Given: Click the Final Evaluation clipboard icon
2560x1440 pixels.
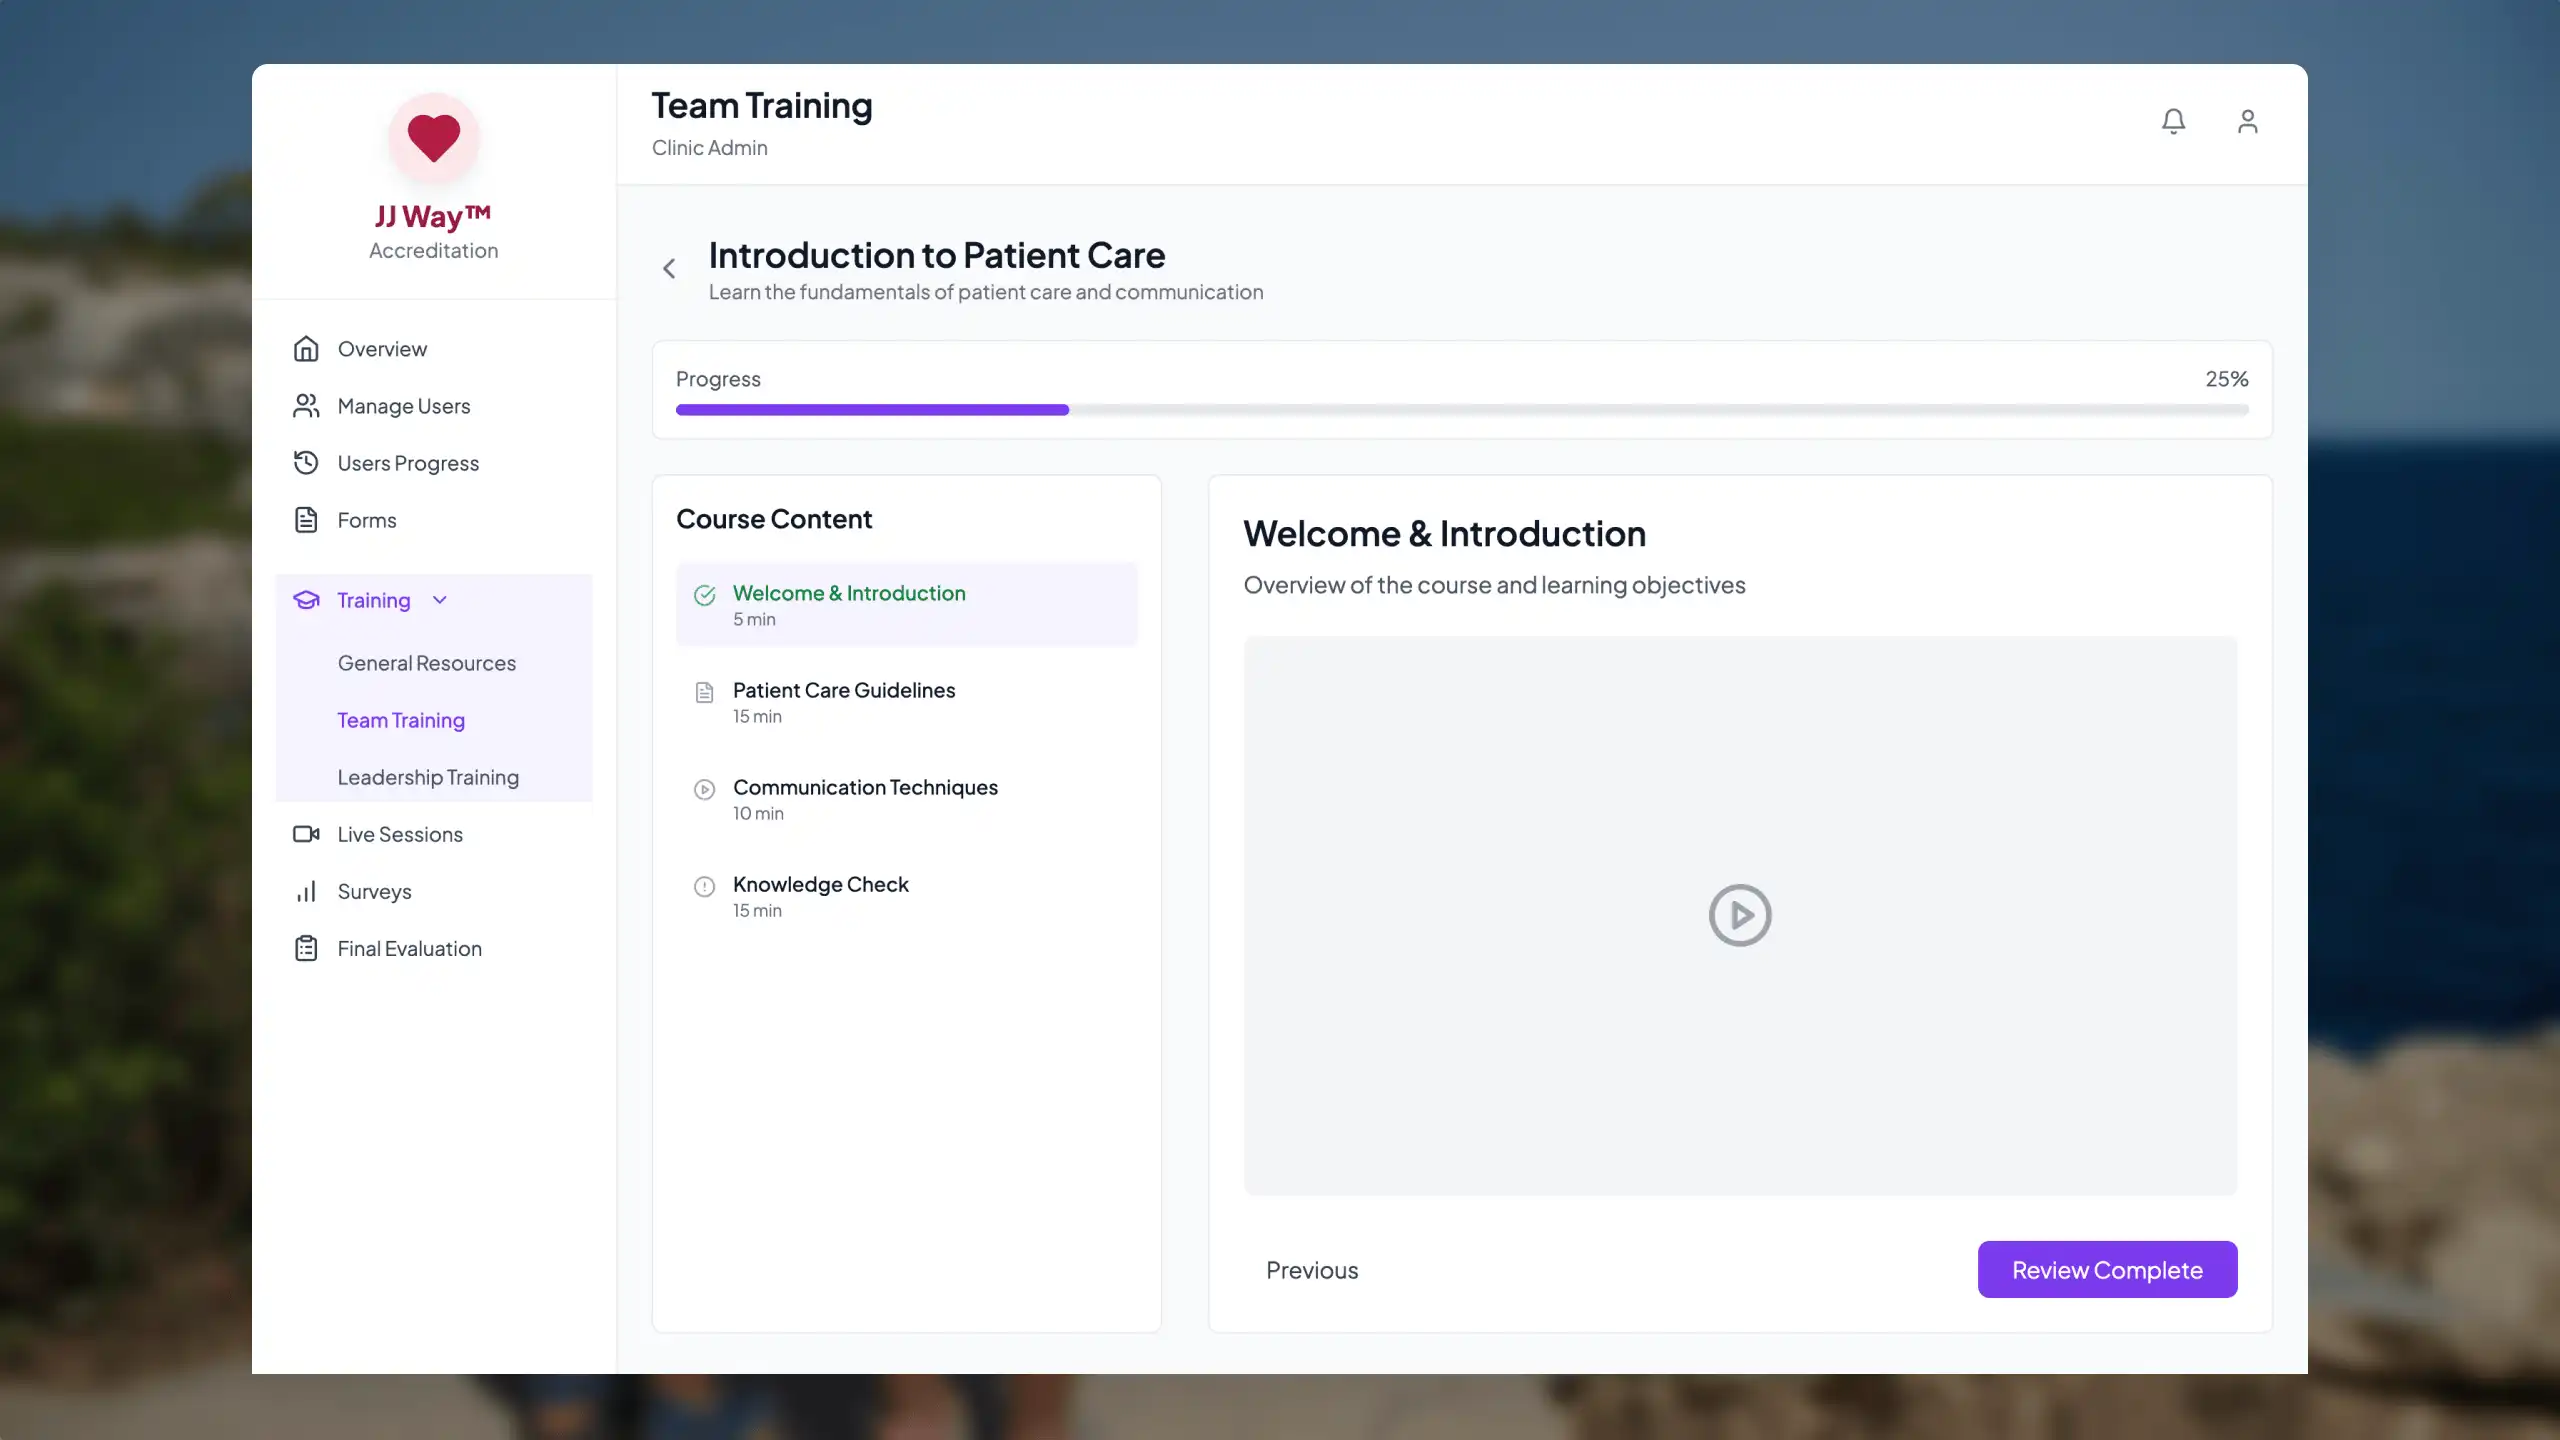Looking at the screenshot, I should 306,948.
